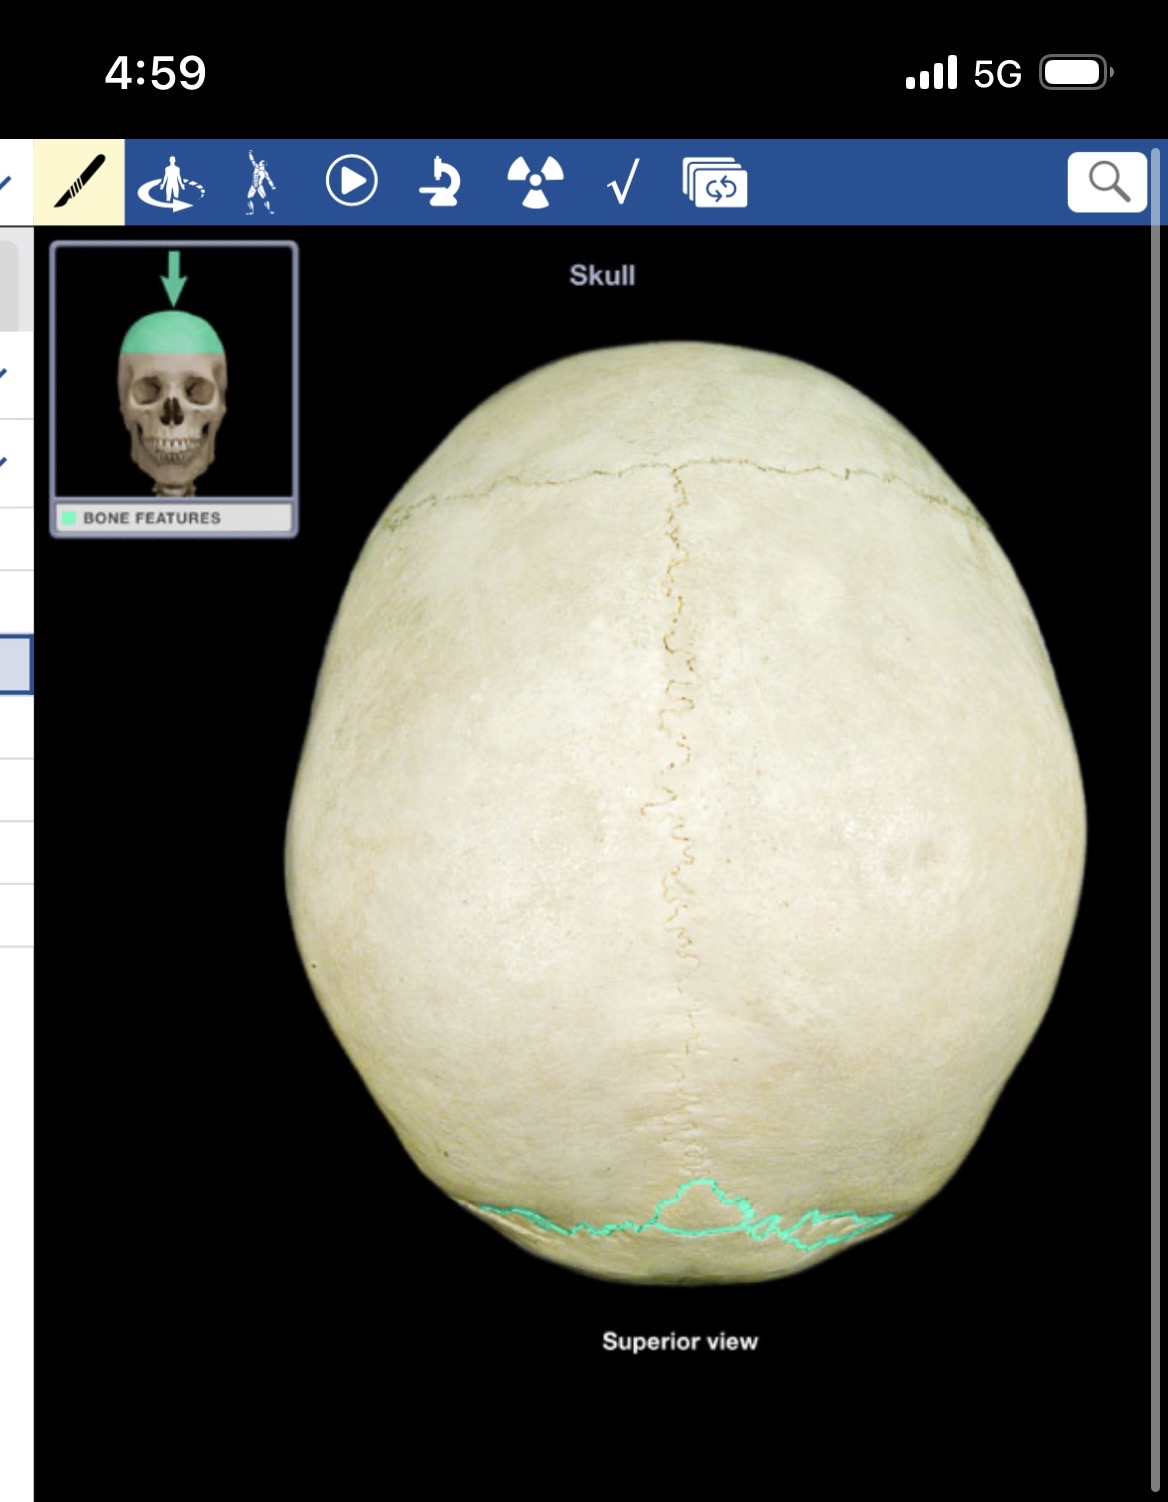Click the Superior view caption
Viewport: 1168px width, 1502px height.
(680, 1341)
